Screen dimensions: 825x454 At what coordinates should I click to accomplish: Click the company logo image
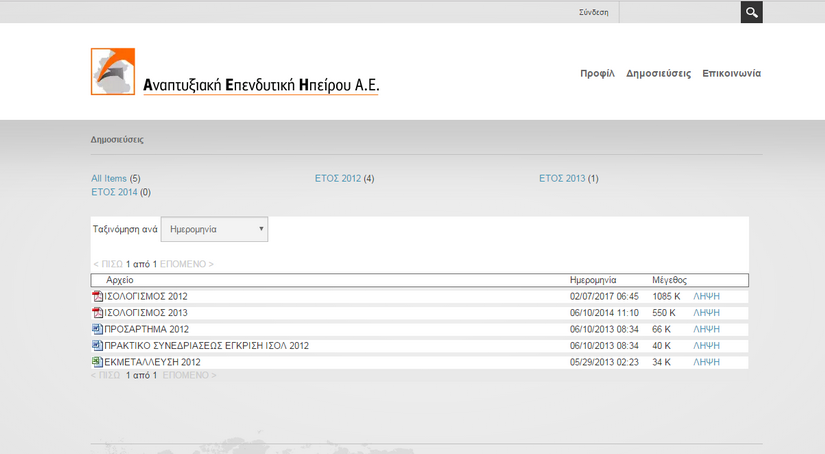(x=235, y=72)
